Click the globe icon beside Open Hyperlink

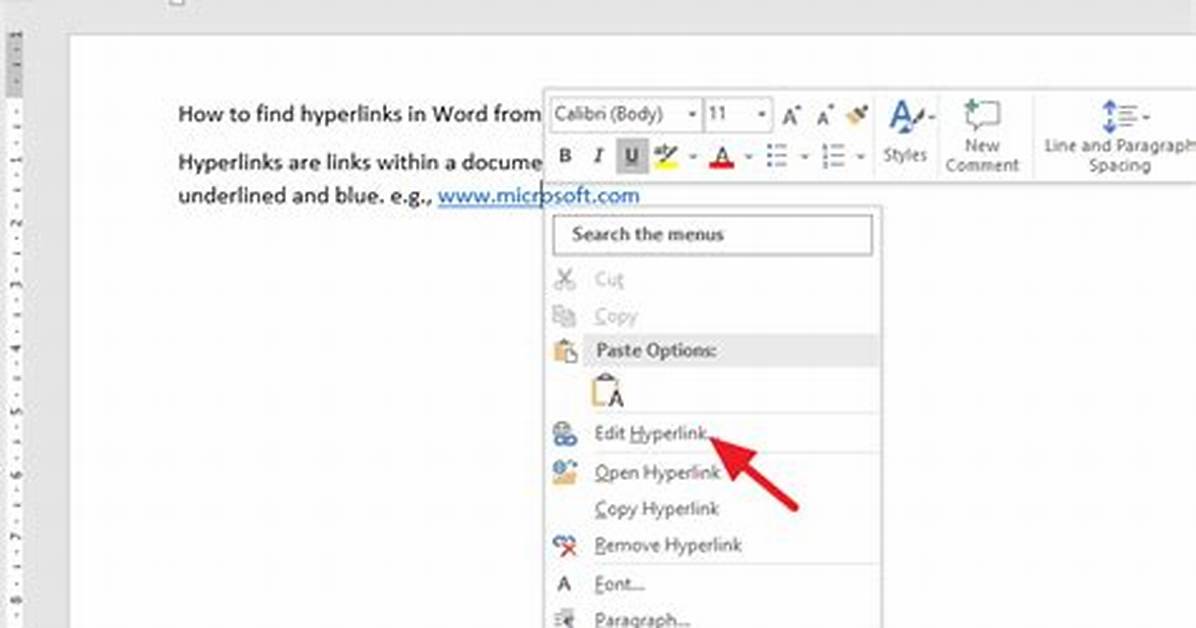tap(564, 472)
